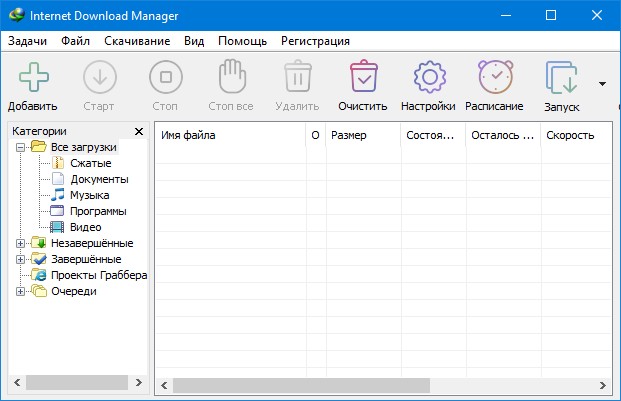Click the Очереди stacked folders icon
Image resolution: width=621 pixels, height=401 pixels.
[x=39, y=291]
